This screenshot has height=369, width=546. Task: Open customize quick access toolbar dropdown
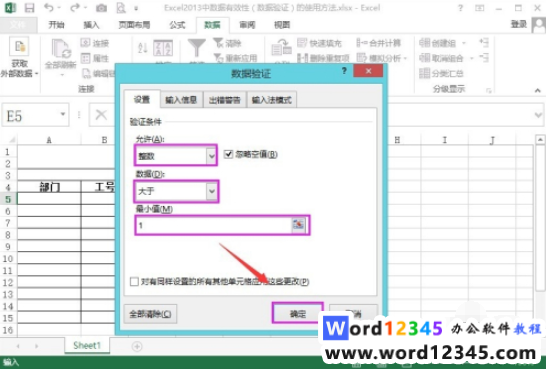coord(136,8)
